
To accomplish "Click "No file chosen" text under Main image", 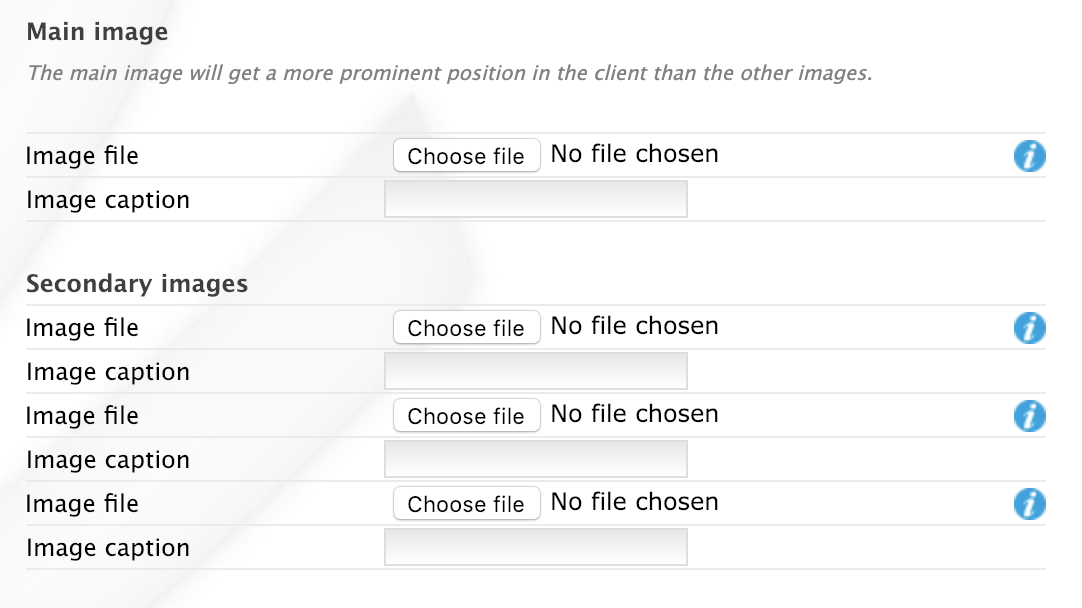I will point(634,154).
